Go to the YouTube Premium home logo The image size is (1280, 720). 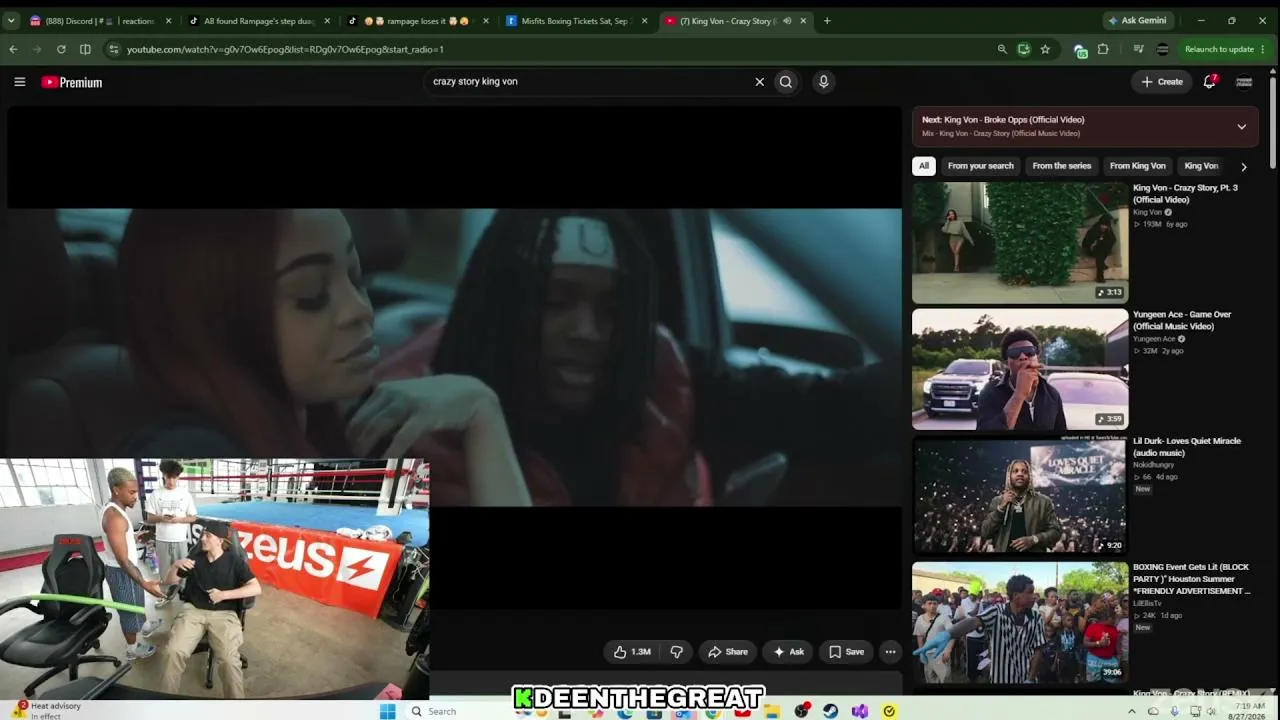[x=72, y=82]
